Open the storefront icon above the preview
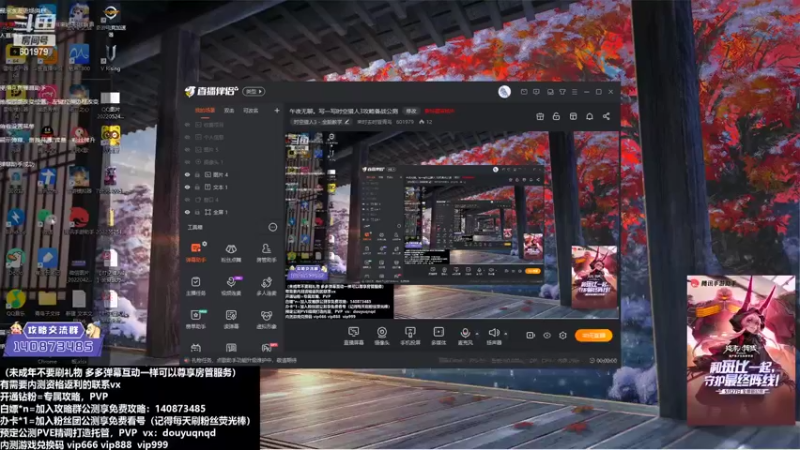800x450 pixels. click(573, 116)
